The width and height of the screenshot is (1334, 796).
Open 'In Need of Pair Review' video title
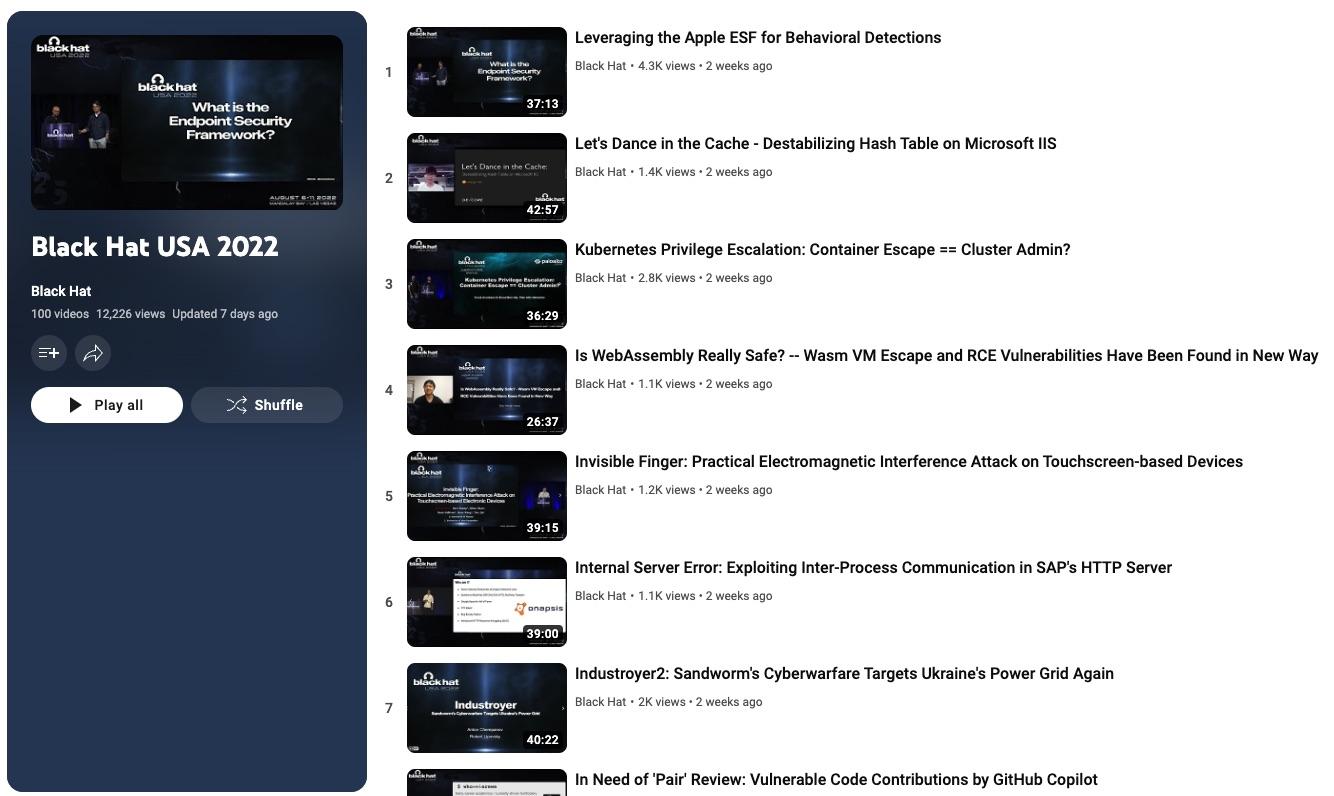point(835,780)
